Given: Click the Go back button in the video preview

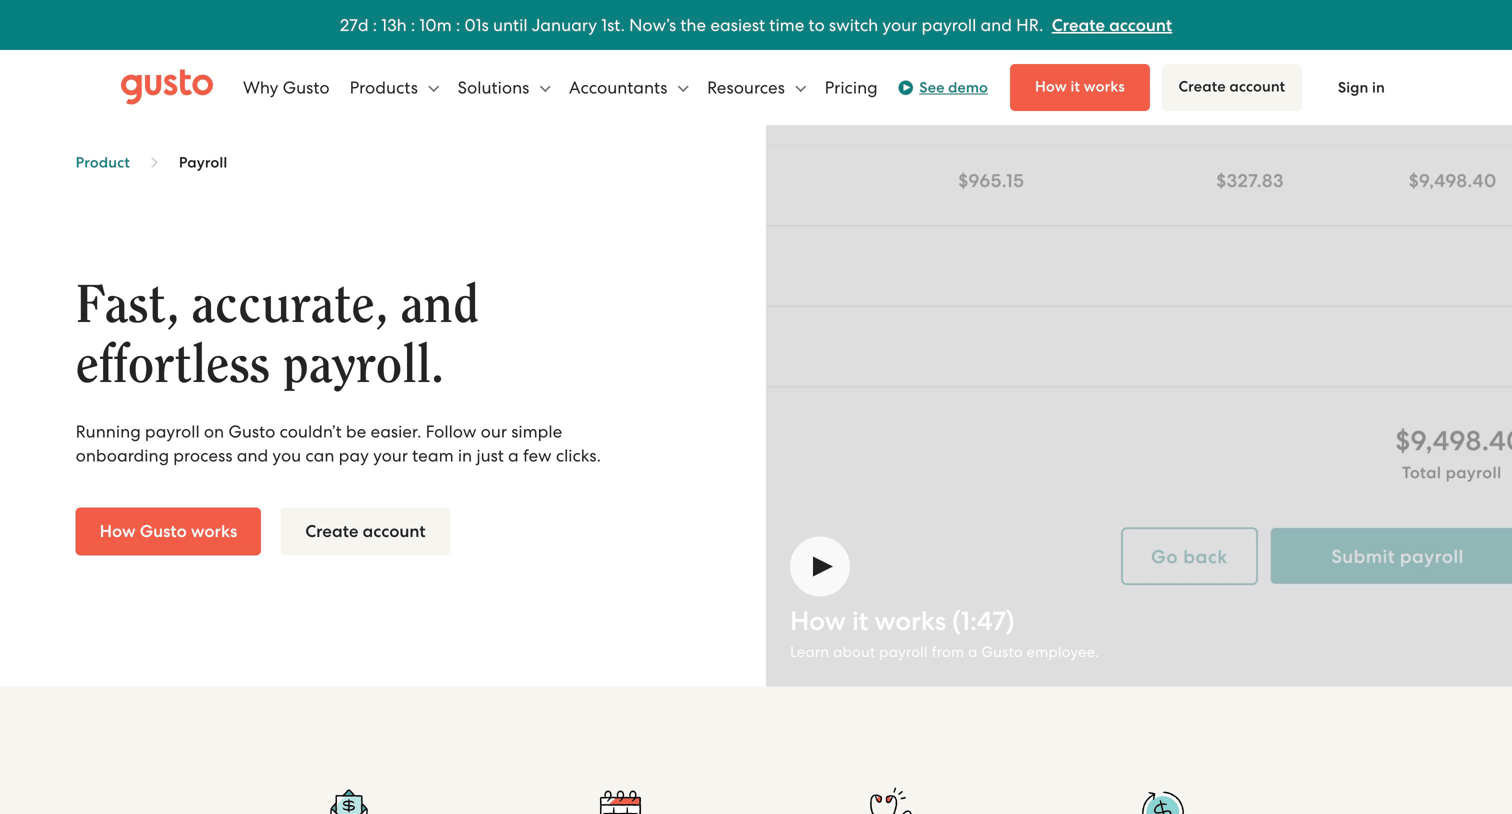Looking at the screenshot, I should click(x=1189, y=556).
